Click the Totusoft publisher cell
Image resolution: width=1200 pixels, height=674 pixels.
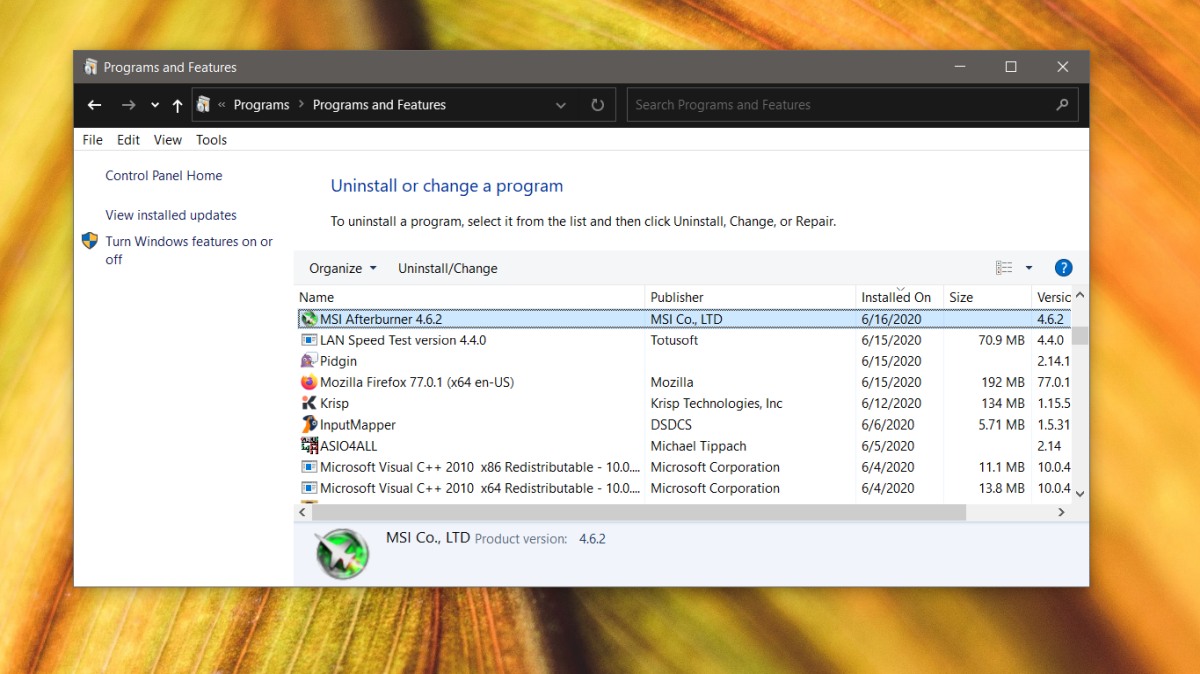[674, 340]
